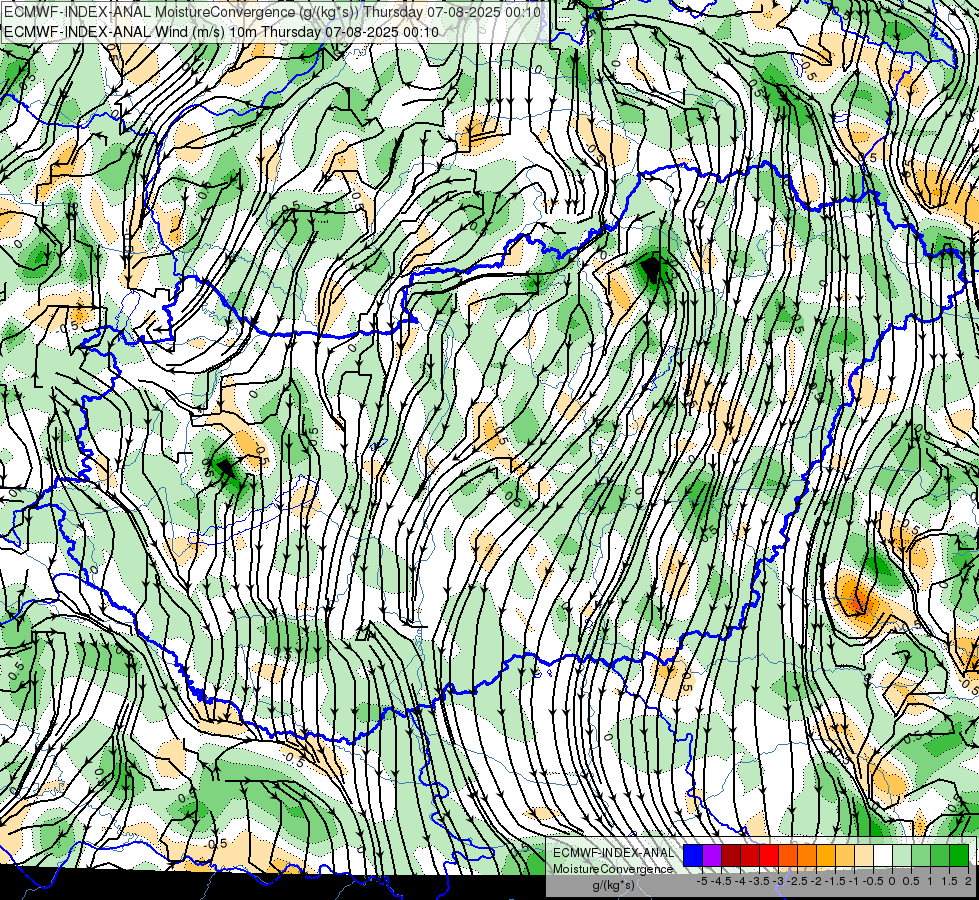Select legend label ECMWF-INDEX-ANAL
The height and width of the screenshot is (900, 979).
pyautogui.click(x=614, y=853)
